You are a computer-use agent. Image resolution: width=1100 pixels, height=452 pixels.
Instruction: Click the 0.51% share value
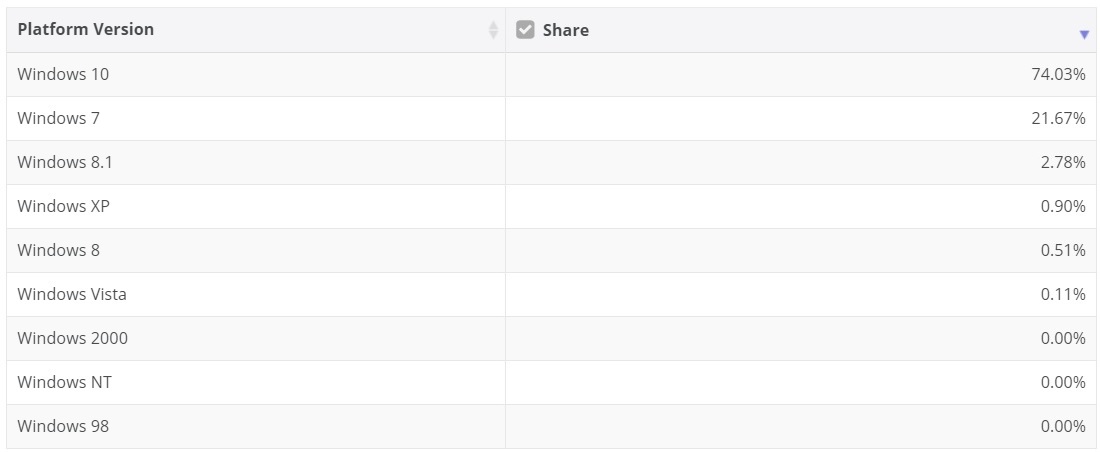(1063, 250)
